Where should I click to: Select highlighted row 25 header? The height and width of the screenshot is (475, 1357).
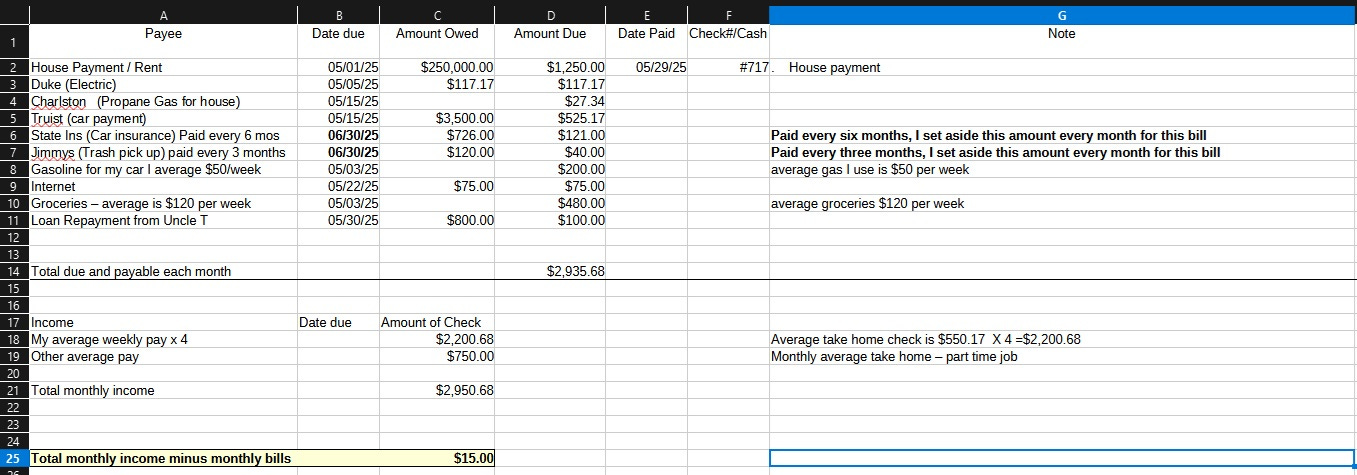(x=14, y=459)
